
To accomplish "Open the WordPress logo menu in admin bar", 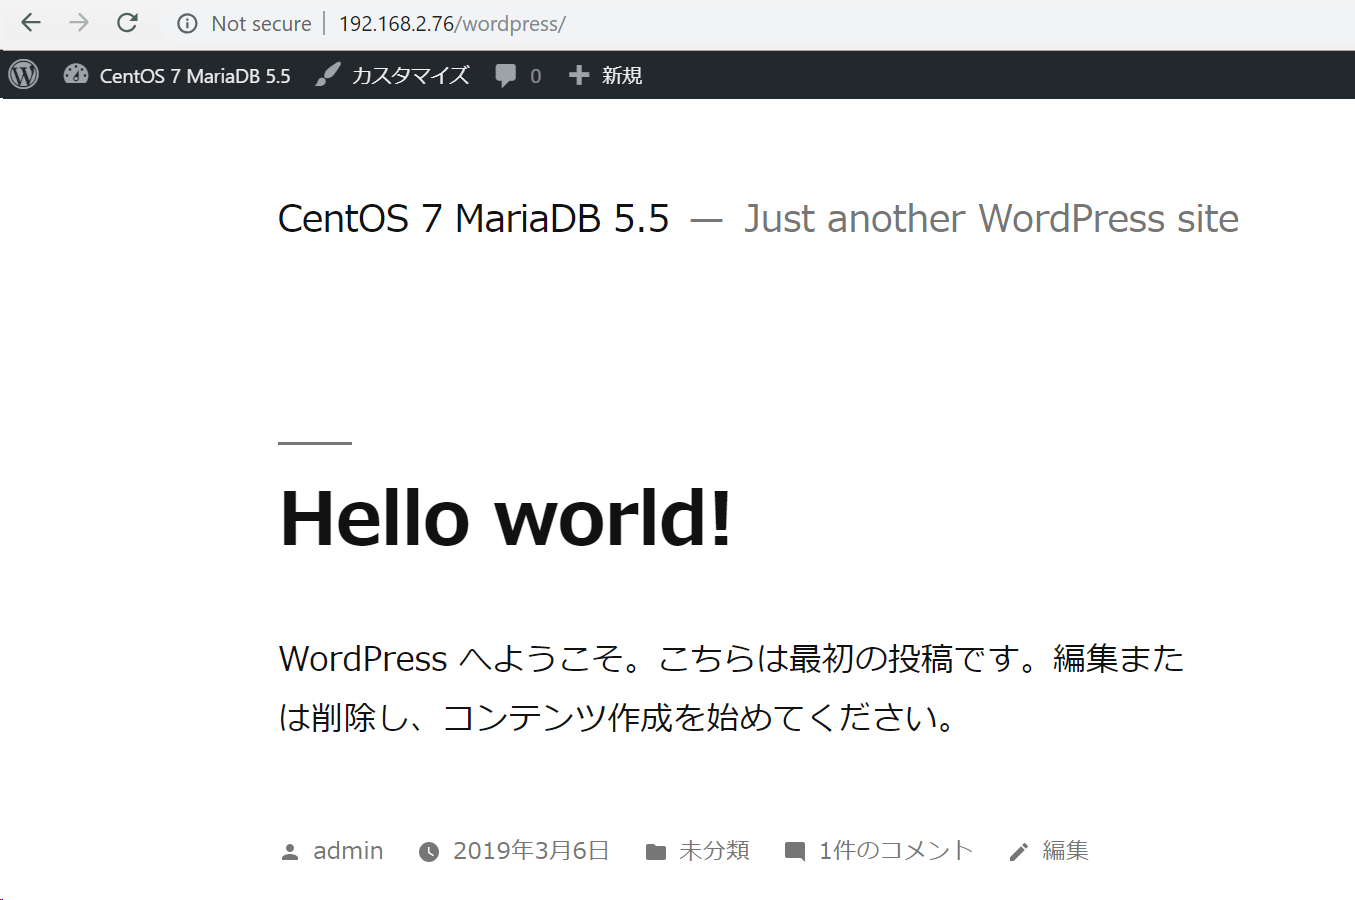I will [x=24, y=74].
